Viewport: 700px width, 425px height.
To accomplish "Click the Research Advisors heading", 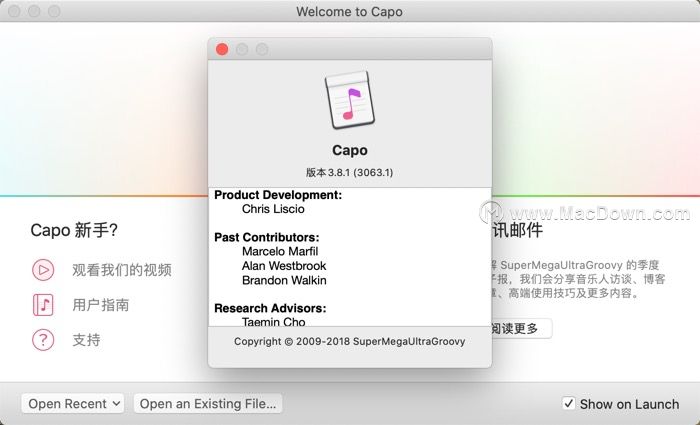I will (270, 308).
